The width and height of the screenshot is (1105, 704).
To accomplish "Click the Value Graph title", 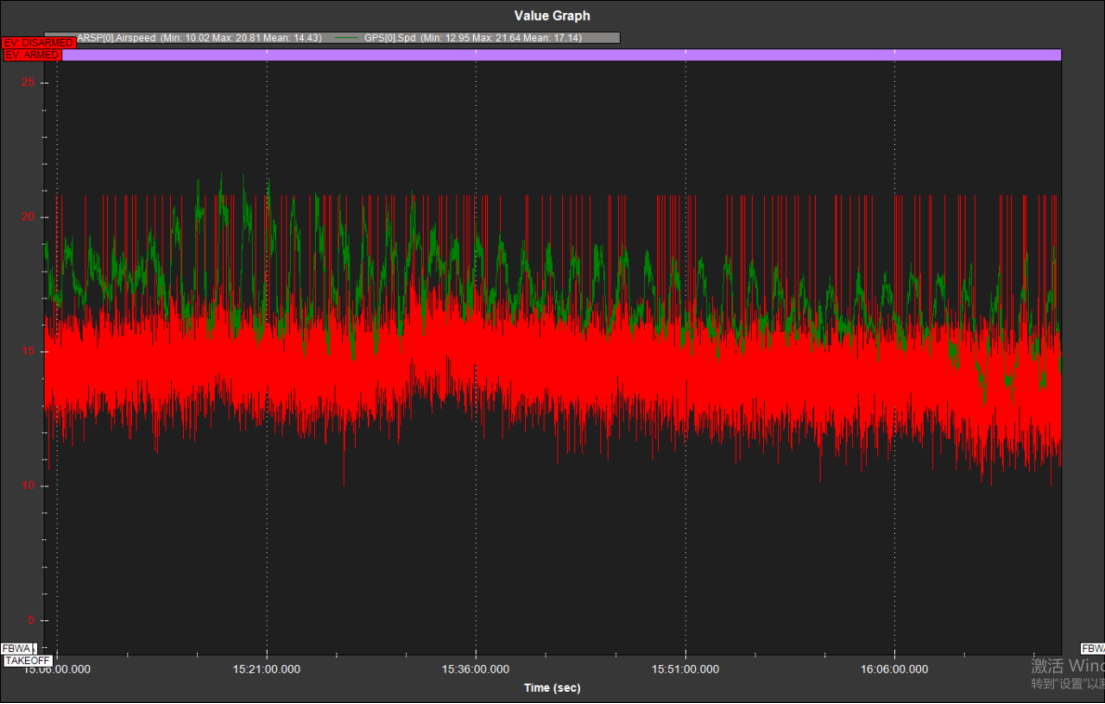I will [552, 16].
